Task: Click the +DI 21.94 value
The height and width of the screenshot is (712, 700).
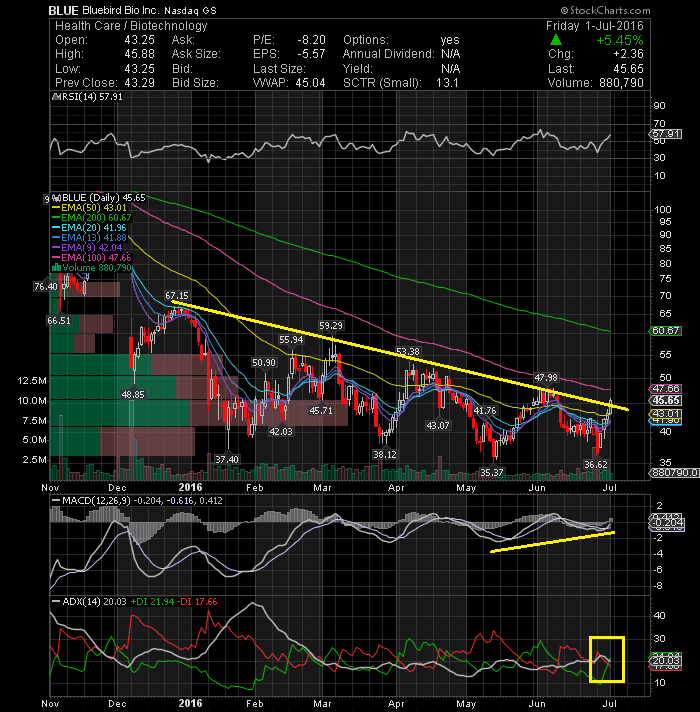Action: pyautogui.click(x=152, y=602)
